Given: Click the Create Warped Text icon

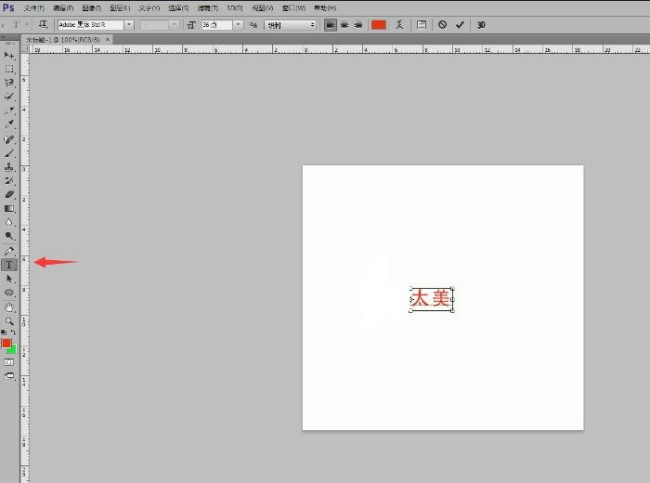Looking at the screenshot, I should (400, 24).
